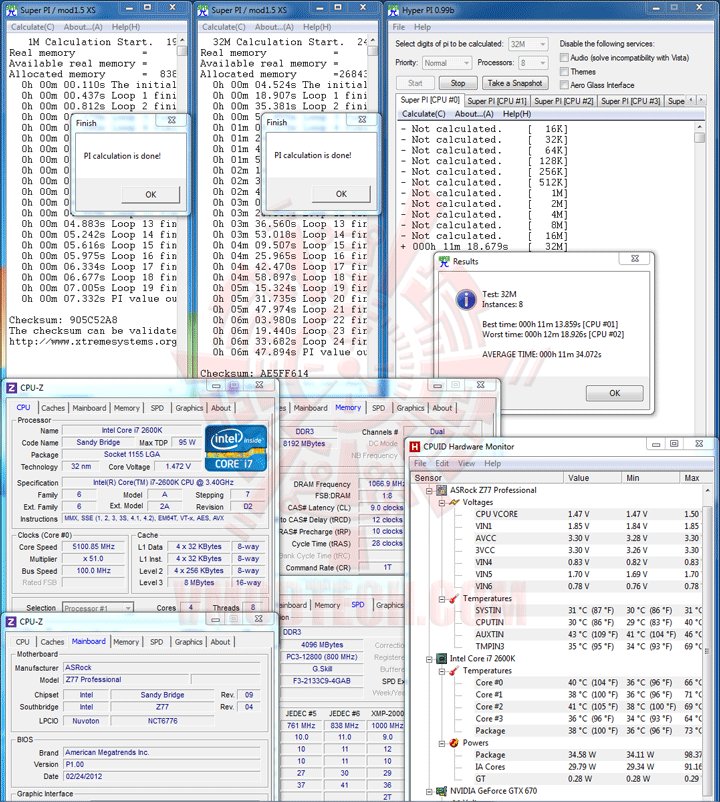
Task: Click the ASRock manufacturer field
Action: (162, 667)
